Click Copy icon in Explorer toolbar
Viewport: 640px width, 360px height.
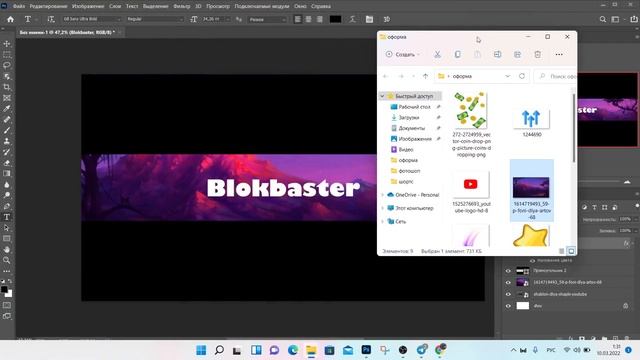tap(458, 54)
